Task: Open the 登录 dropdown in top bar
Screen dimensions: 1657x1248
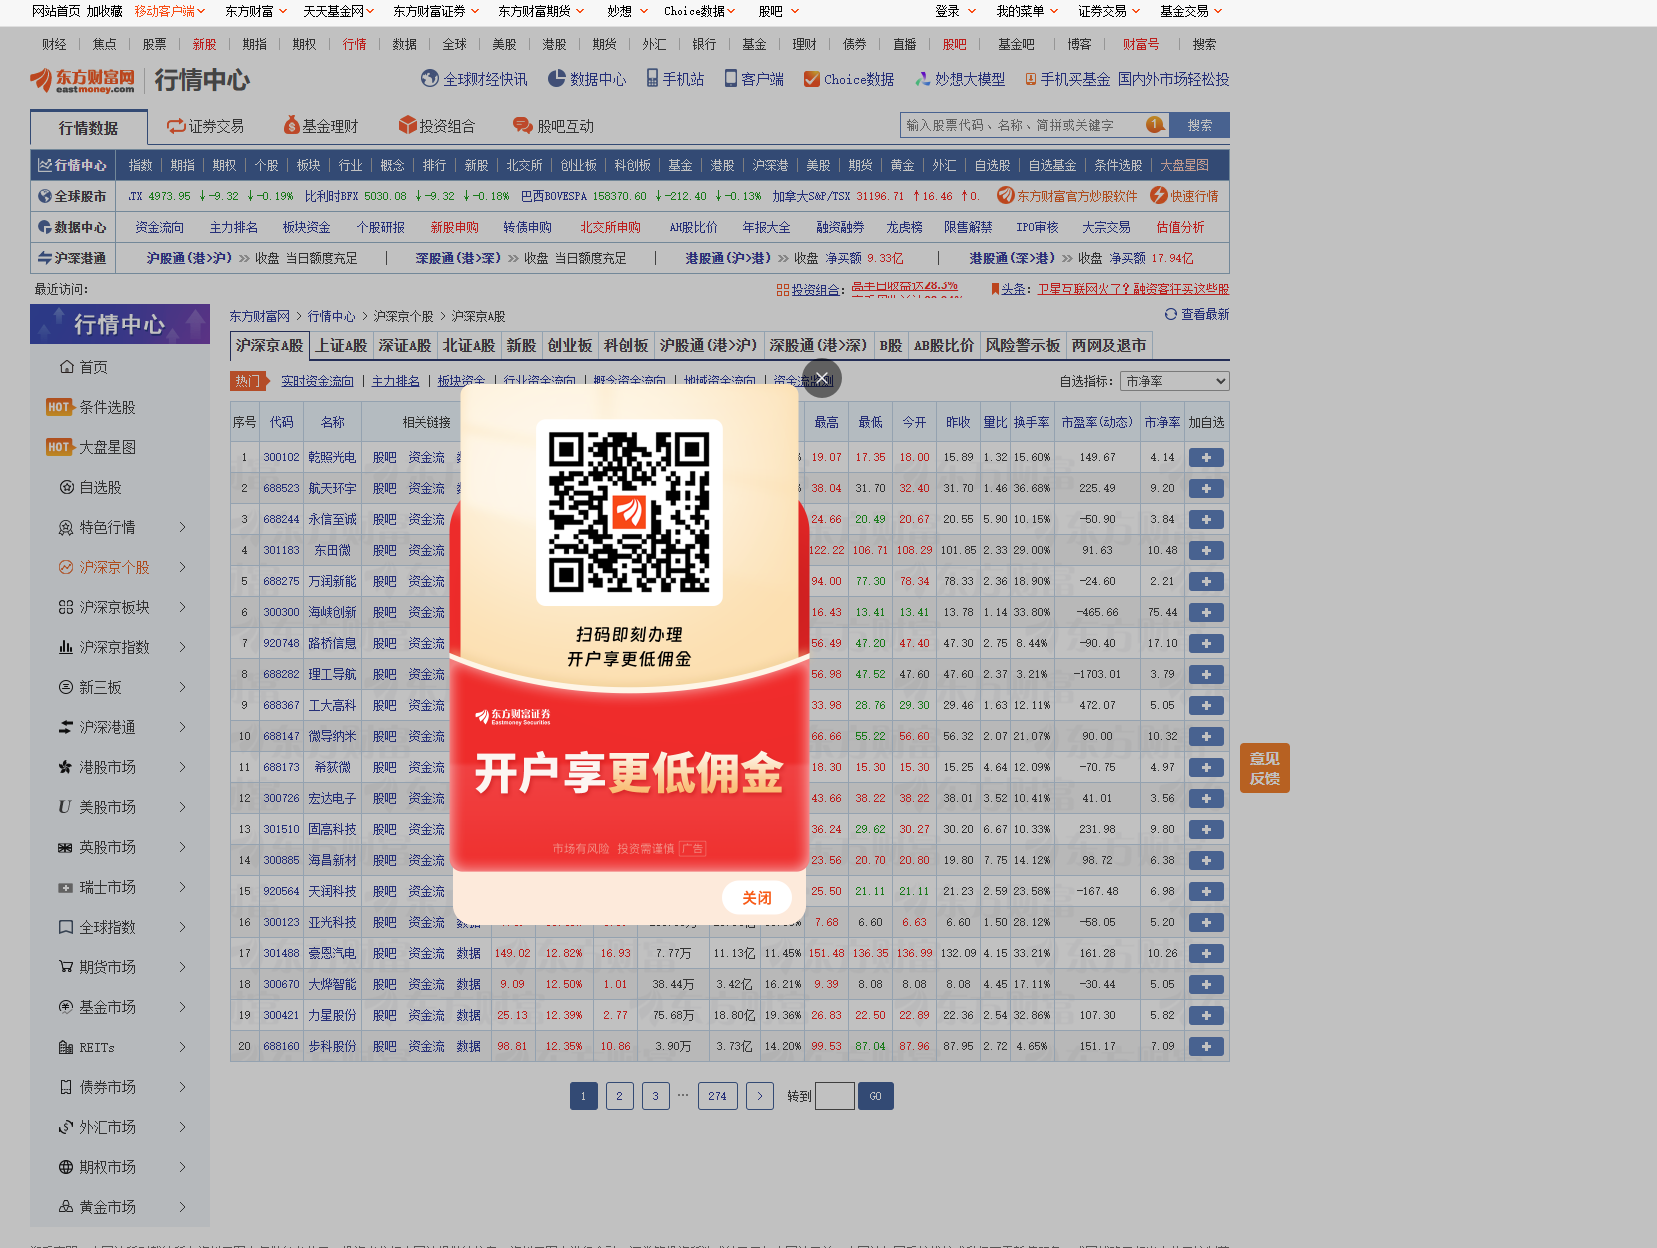Action: (956, 11)
